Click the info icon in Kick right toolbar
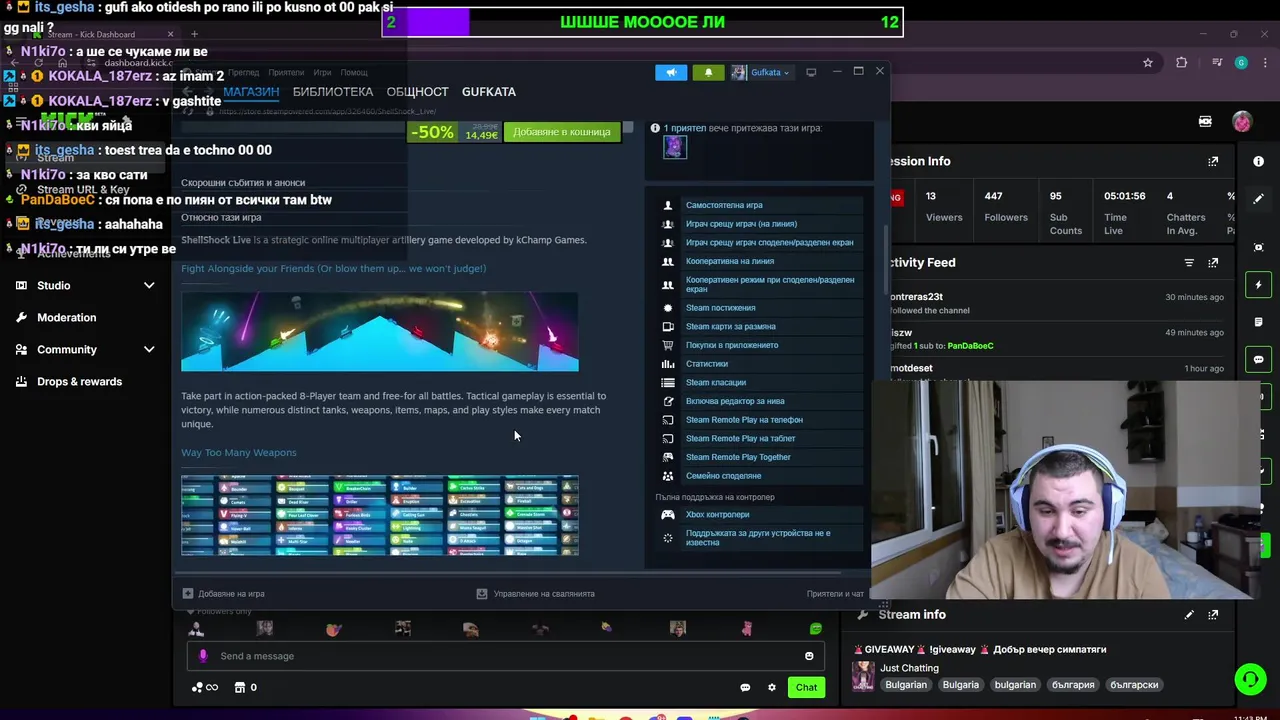 click(x=1258, y=161)
